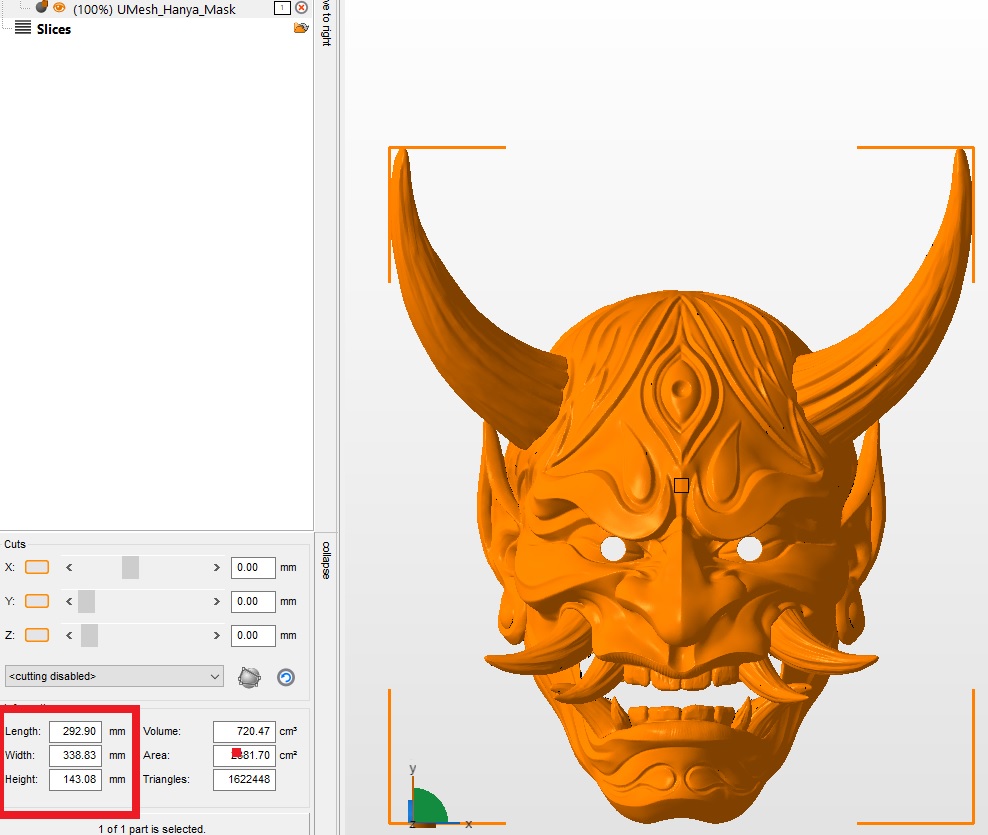This screenshot has height=835, width=988.
Task: Open the cutting disabled dropdown
Action: click(114, 676)
